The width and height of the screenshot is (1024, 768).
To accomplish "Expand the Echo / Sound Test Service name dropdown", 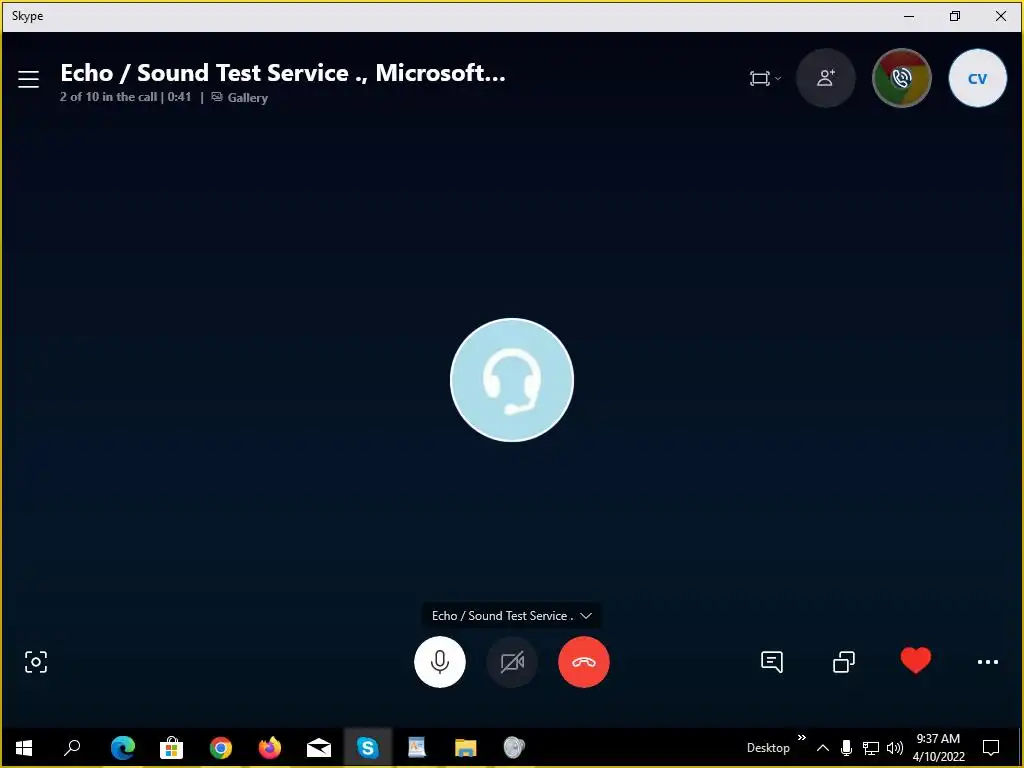I will pyautogui.click(x=512, y=616).
